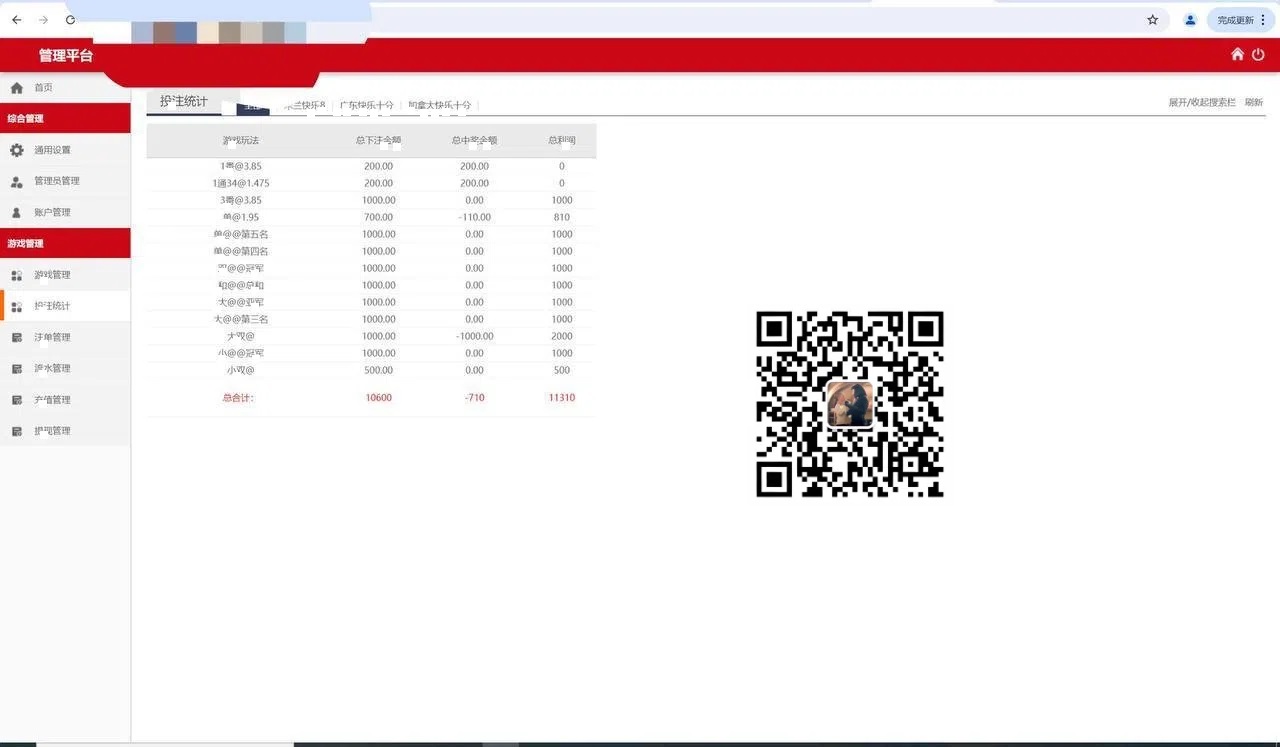
Task: Click the 2000 profit cell
Action: 562,336
